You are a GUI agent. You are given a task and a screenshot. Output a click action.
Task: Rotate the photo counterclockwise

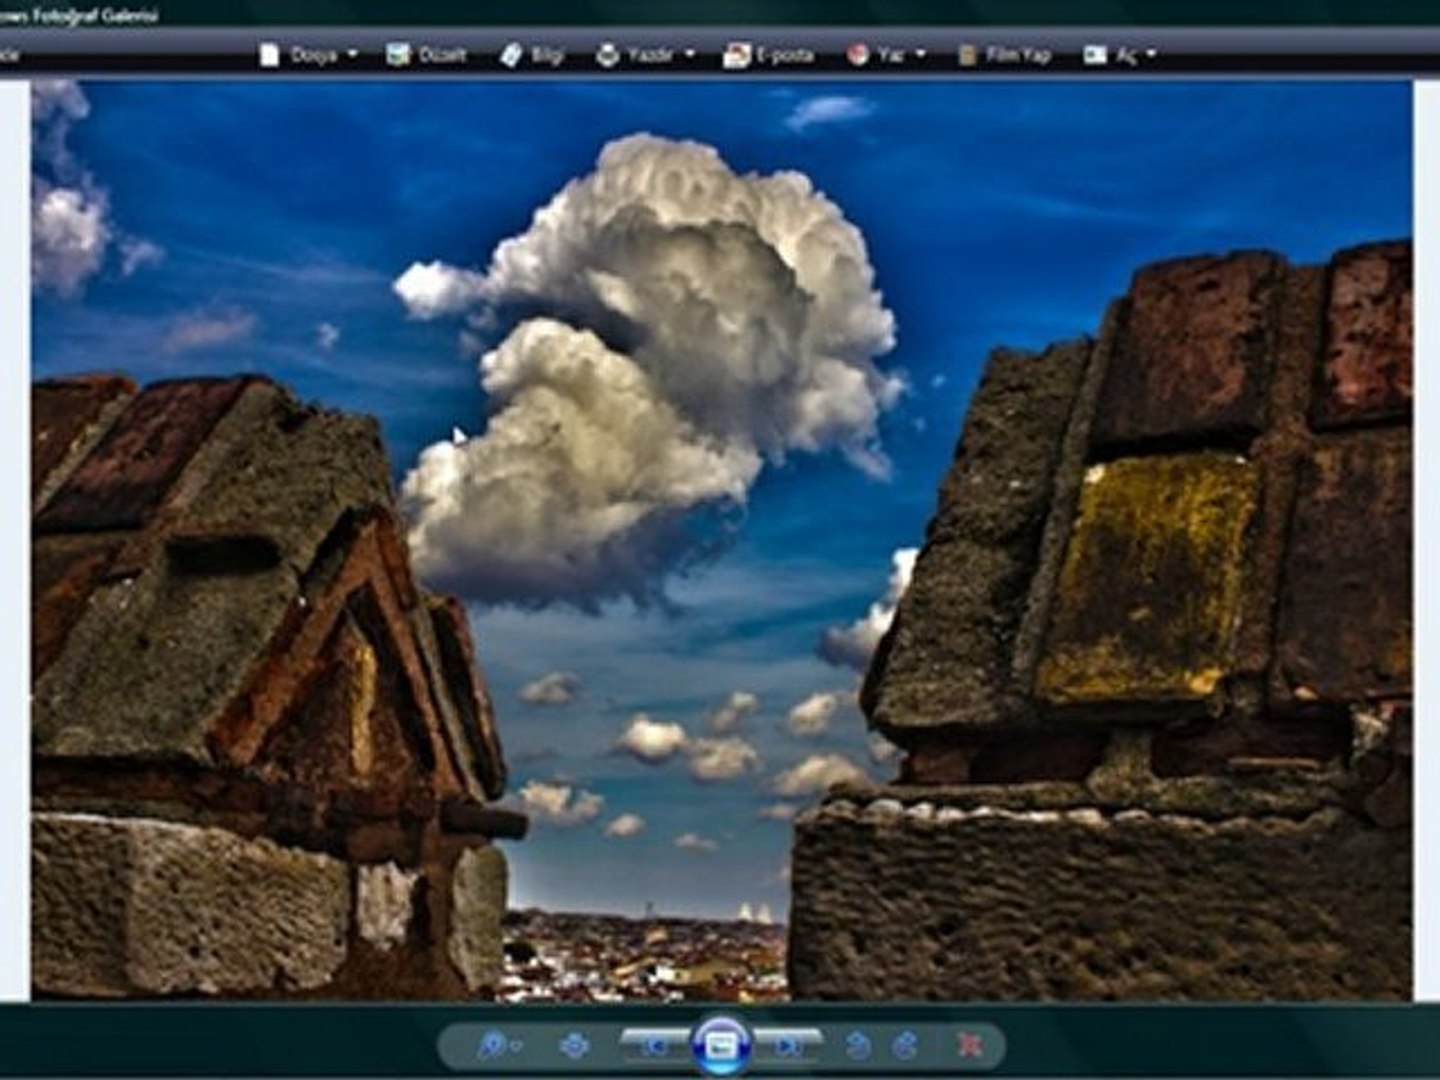tap(858, 1046)
